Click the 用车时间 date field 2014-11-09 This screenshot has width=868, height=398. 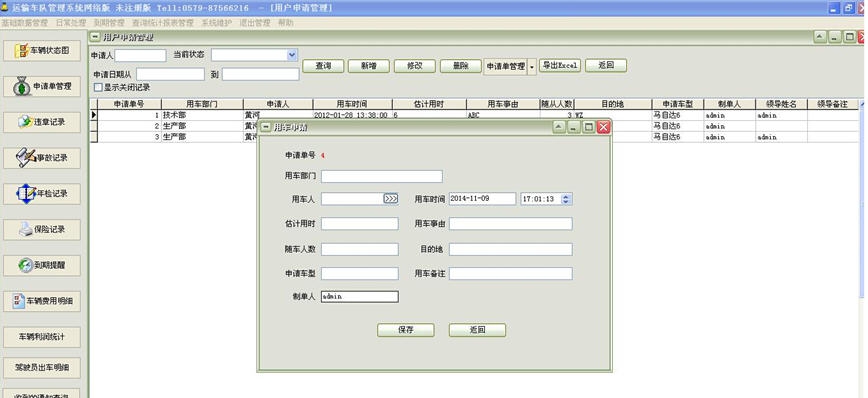[x=482, y=199]
